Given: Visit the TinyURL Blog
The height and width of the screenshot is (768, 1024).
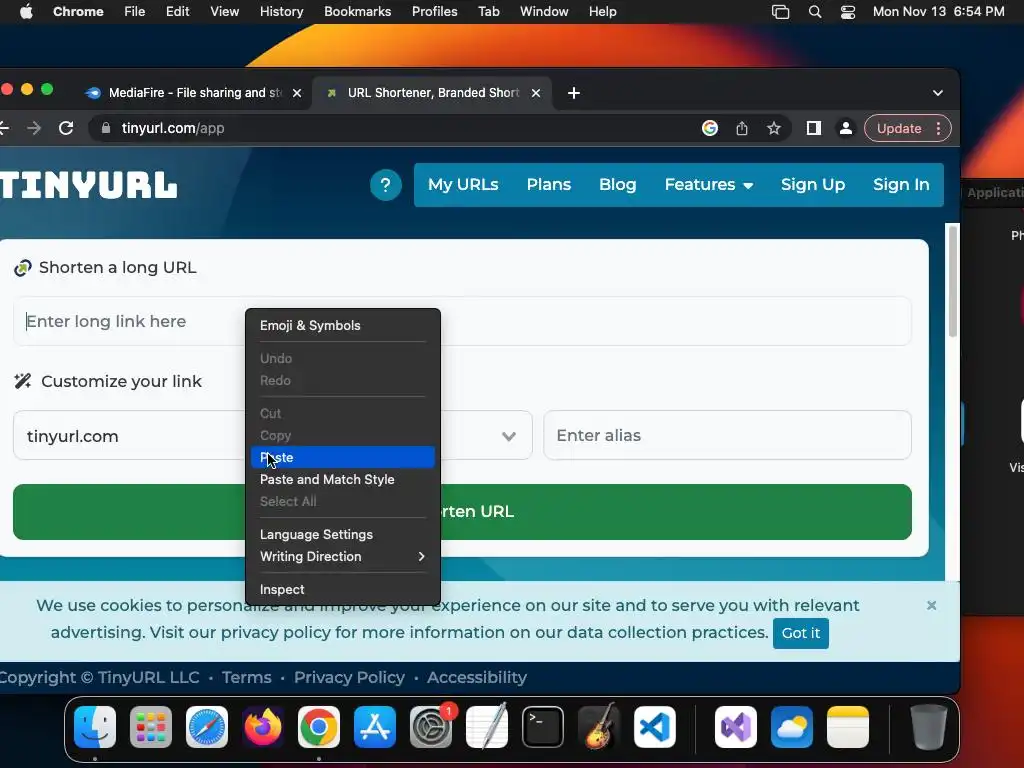Looking at the screenshot, I should (617, 185).
